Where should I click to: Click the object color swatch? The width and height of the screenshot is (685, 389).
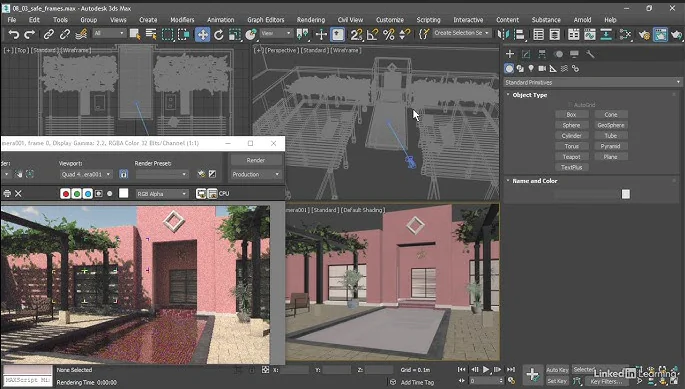626,194
